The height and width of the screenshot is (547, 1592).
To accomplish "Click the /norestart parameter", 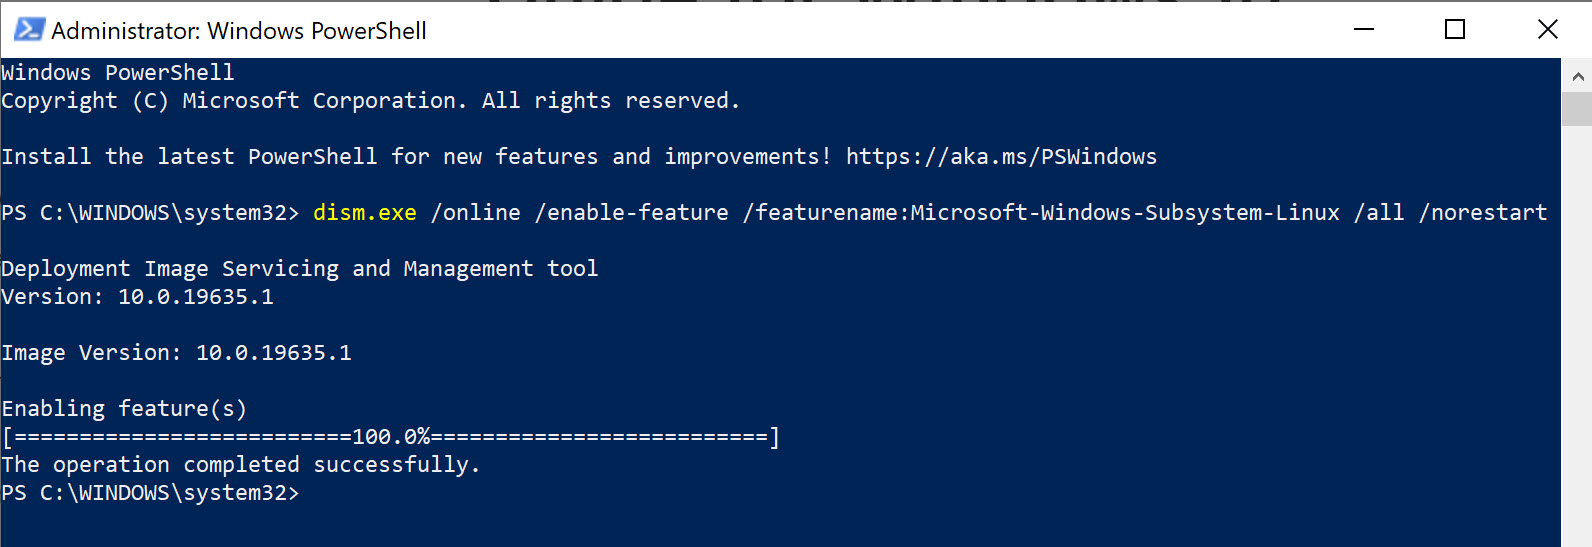I will click(x=1483, y=213).
